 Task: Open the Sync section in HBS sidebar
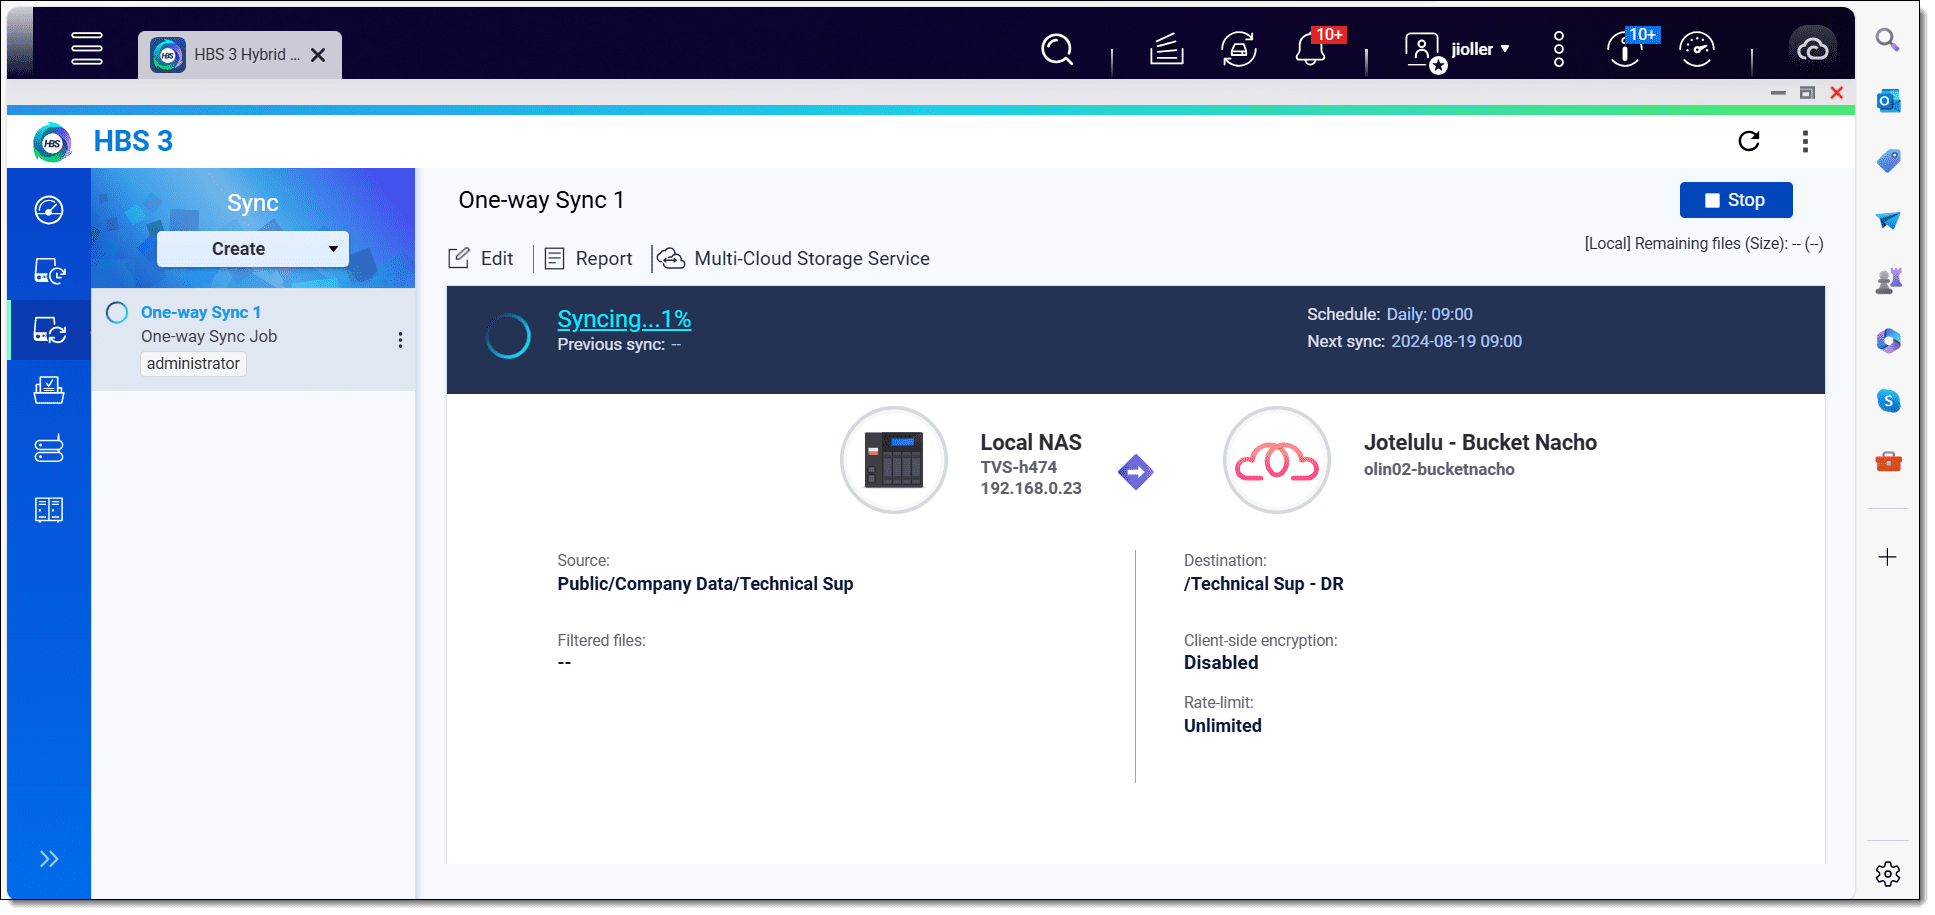49,330
